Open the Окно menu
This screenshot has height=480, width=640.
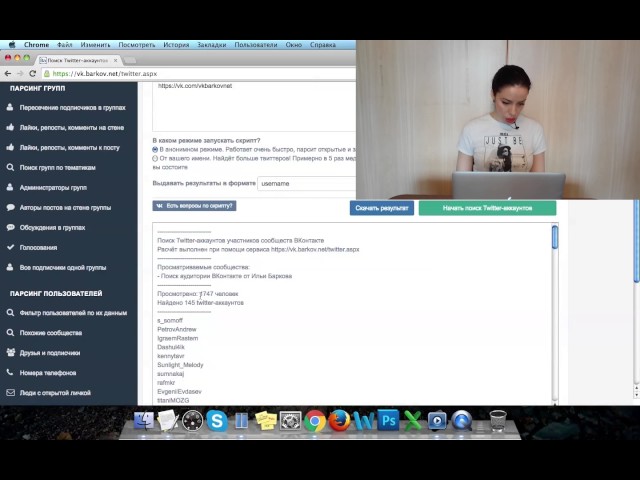[293, 45]
